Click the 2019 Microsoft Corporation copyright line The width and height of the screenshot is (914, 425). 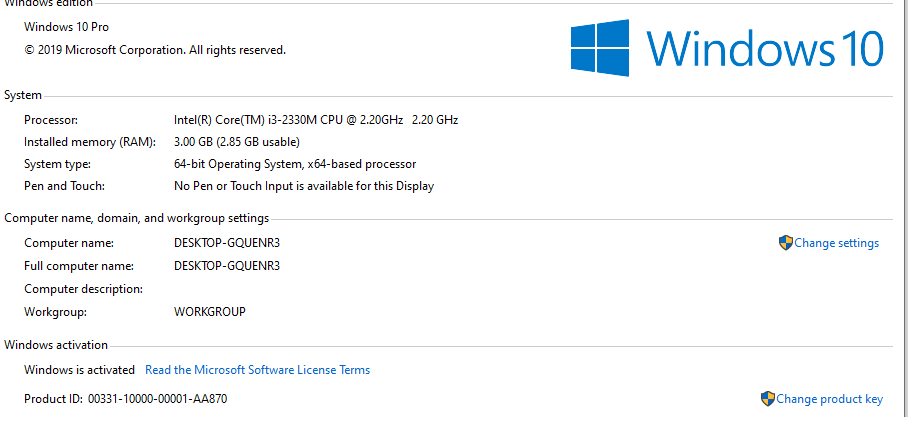click(155, 49)
